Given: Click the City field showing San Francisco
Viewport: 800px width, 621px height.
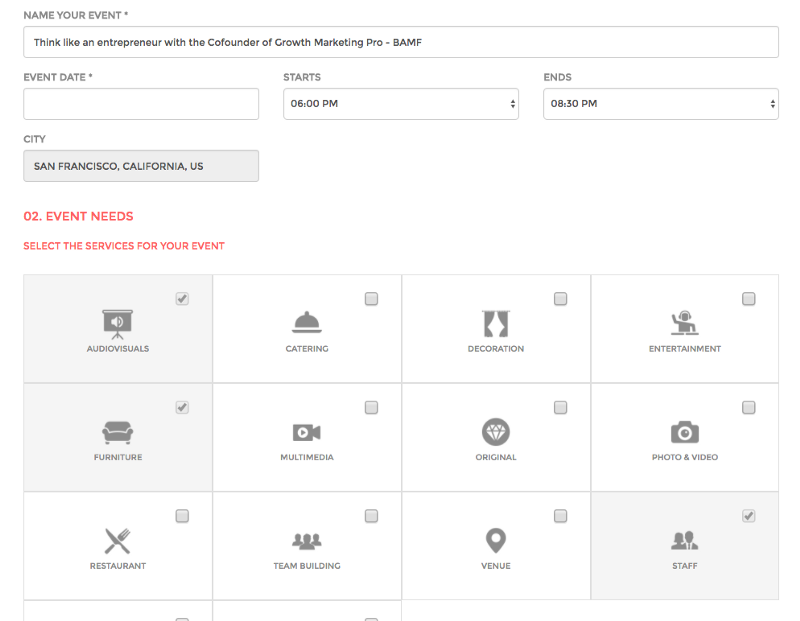Looking at the screenshot, I should coord(141,166).
